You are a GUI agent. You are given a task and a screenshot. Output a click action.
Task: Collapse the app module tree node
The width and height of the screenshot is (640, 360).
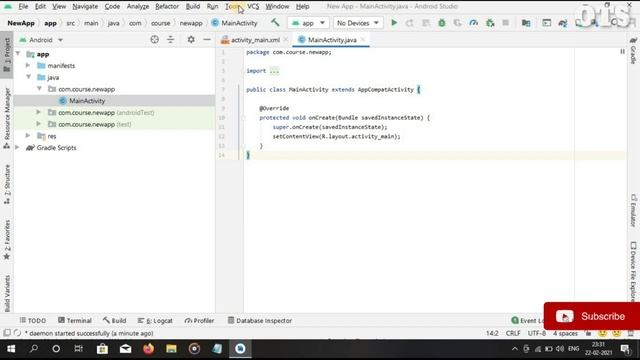tap(18, 54)
